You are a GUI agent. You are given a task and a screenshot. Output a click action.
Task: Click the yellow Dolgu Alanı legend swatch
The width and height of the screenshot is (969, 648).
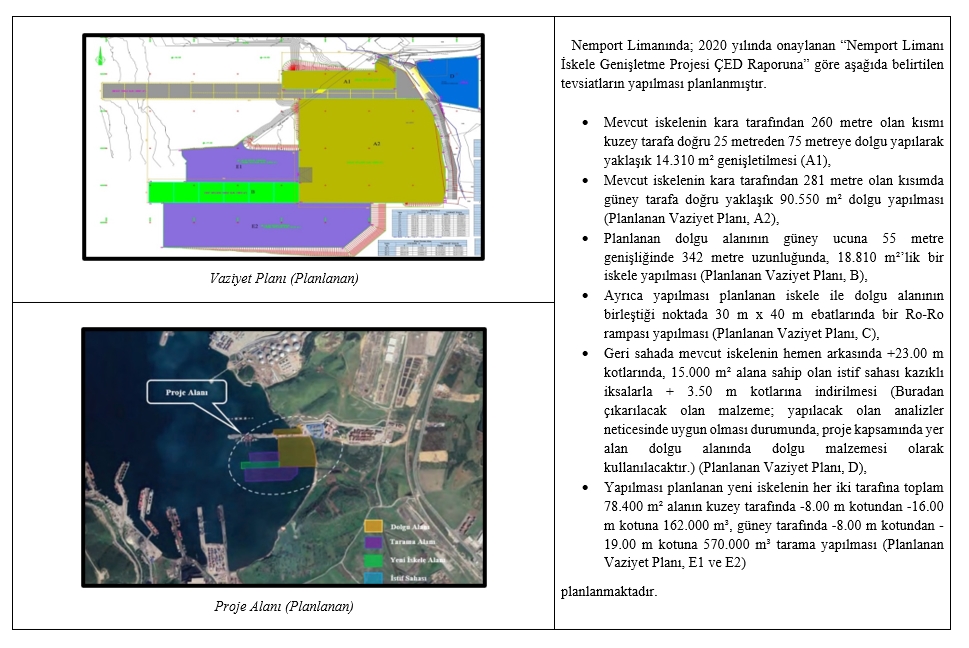(374, 526)
